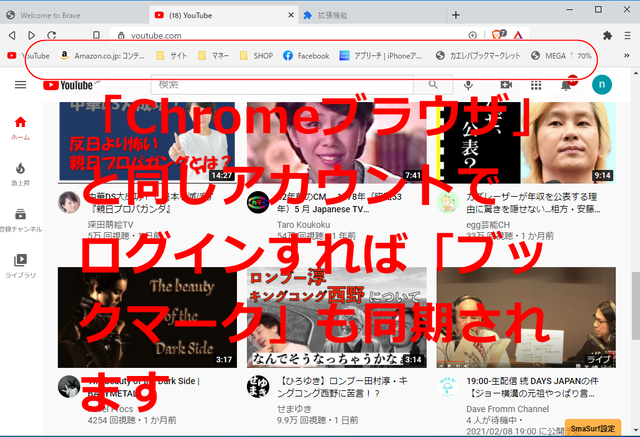Click the YouTube logo
Viewport: 640px width, 437px height.
click(71, 85)
